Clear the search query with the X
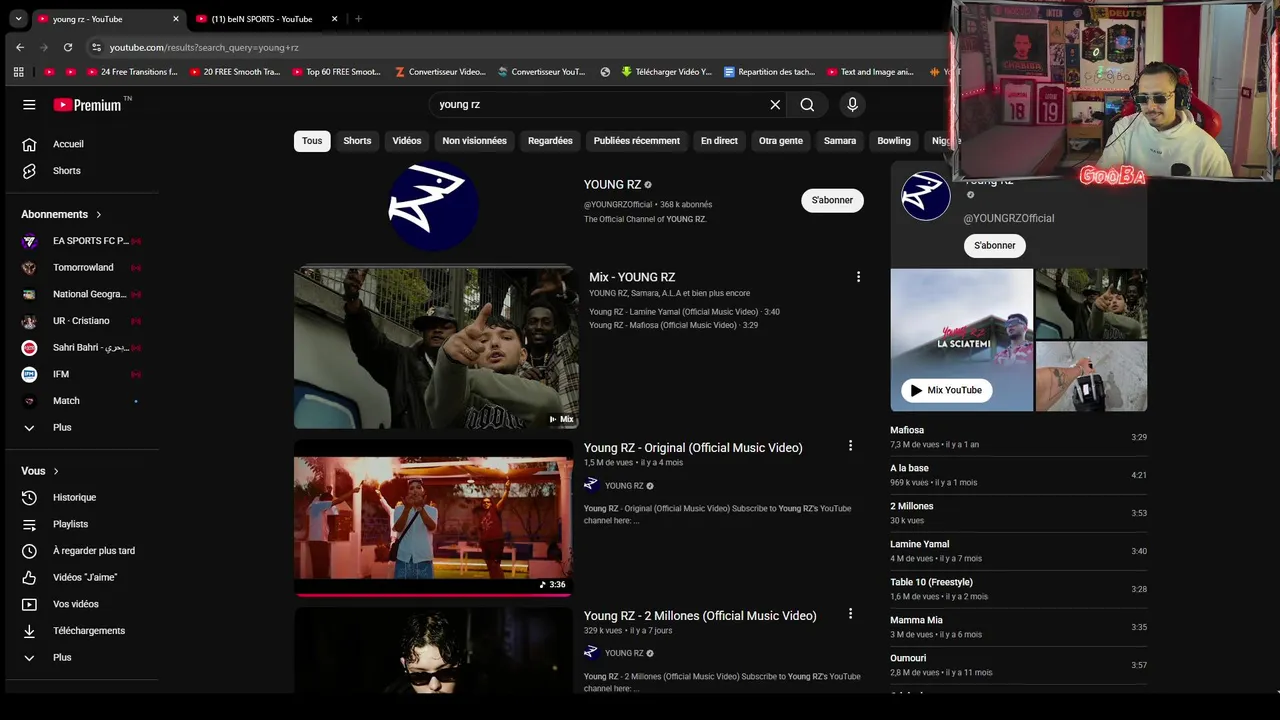The width and height of the screenshot is (1280, 720). tap(775, 104)
